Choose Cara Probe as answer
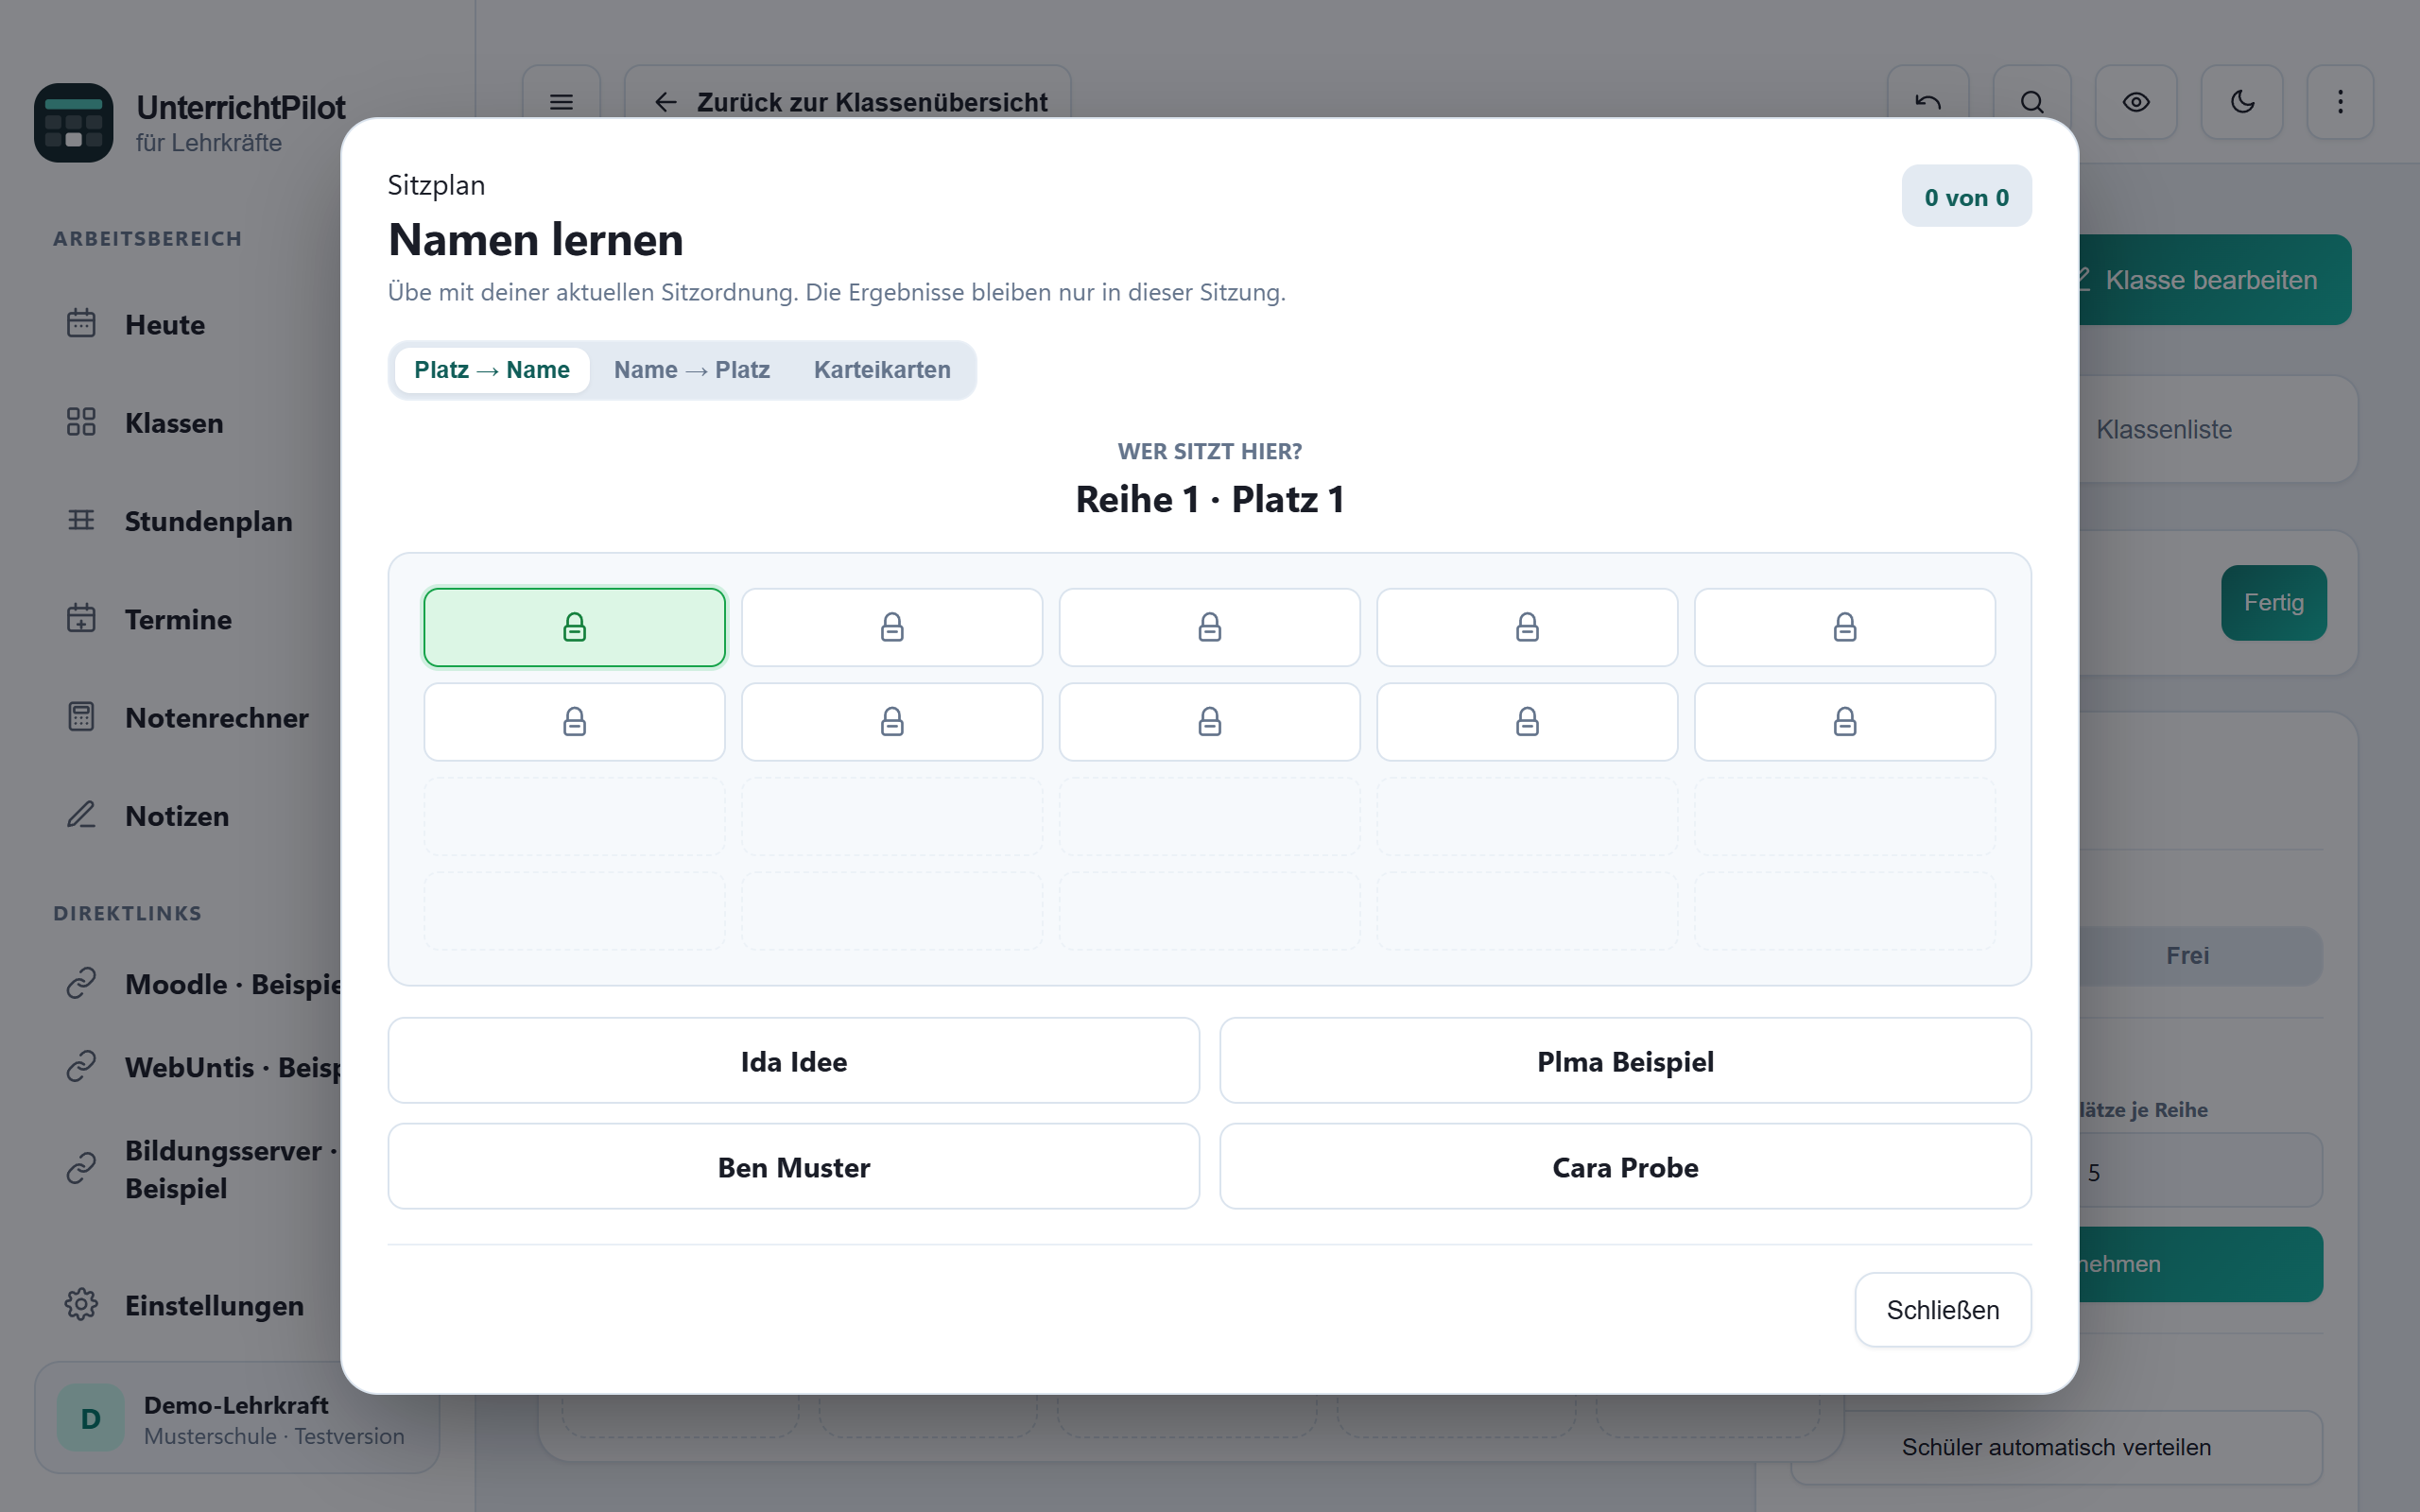This screenshot has height=1512, width=2420. pos(1625,1167)
